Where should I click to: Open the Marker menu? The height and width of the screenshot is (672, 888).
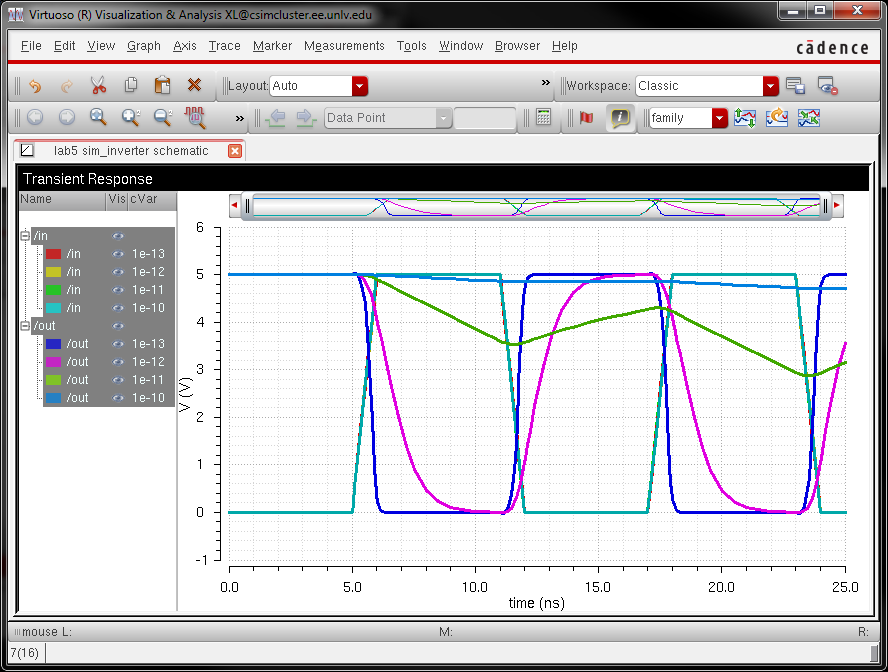[272, 46]
